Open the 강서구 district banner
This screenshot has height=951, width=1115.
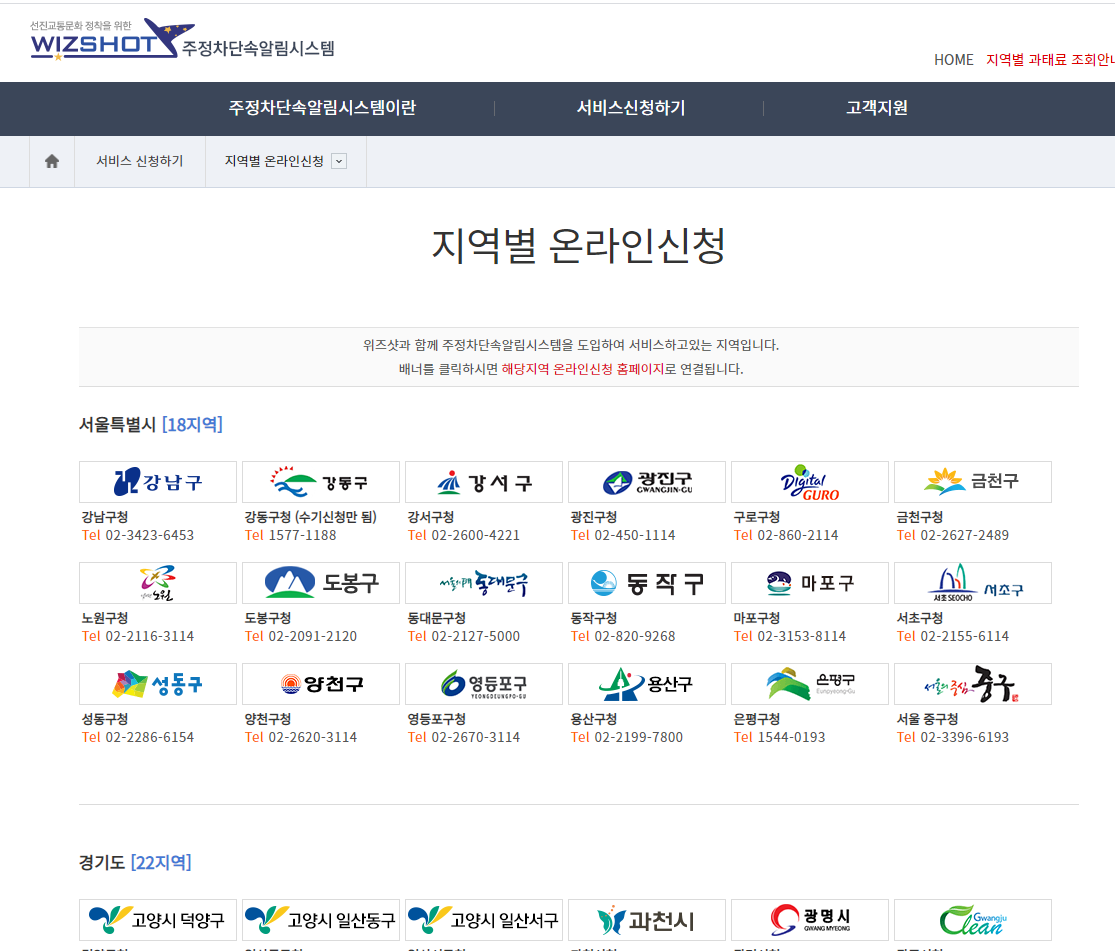pos(484,482)
